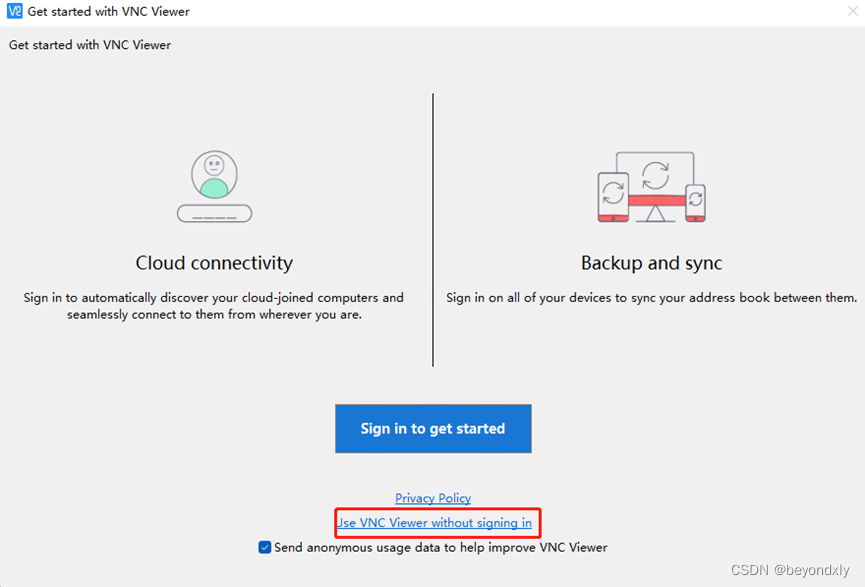Viewport: 865px width, 587px height.
Task: Select the Cloud connectivity heading
Action: (214, 263)
